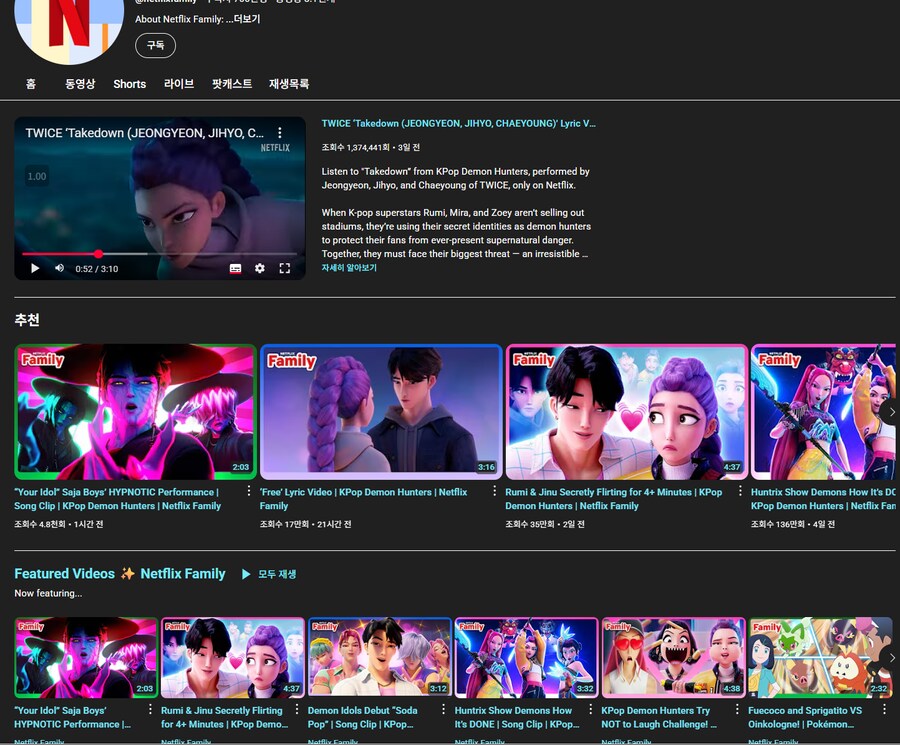Open Rumi & Jinu Secretly Flirting title in 추천

point(614,499)
